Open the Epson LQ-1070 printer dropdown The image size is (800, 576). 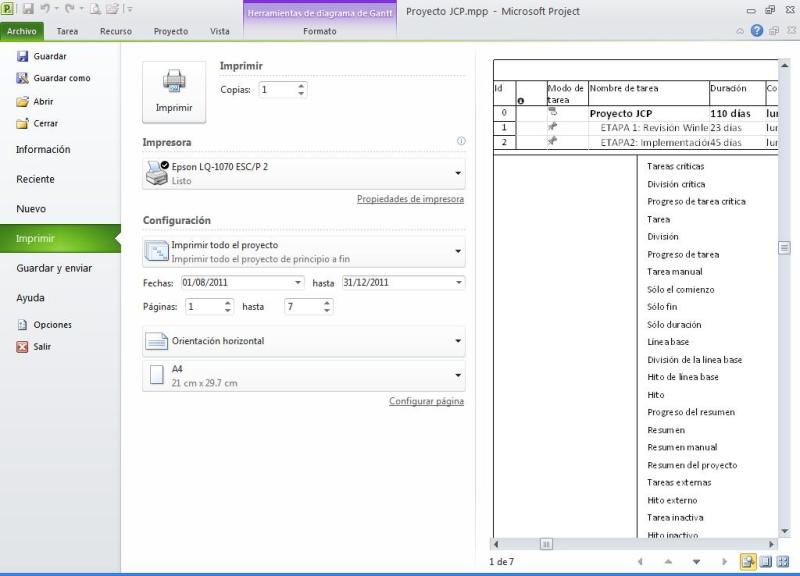[x=303, y=173]
